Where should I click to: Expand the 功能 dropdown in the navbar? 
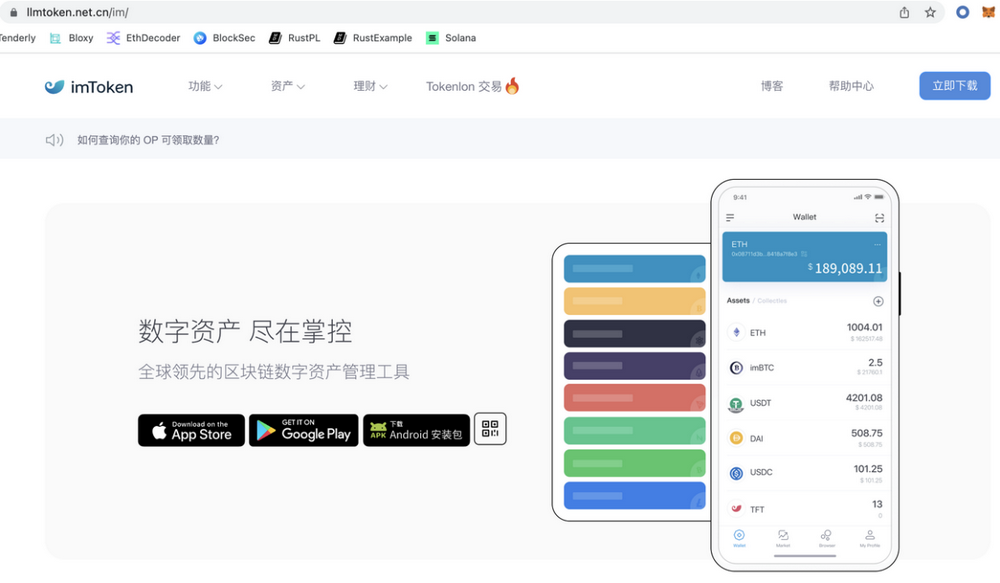click(x=205, y=86)
